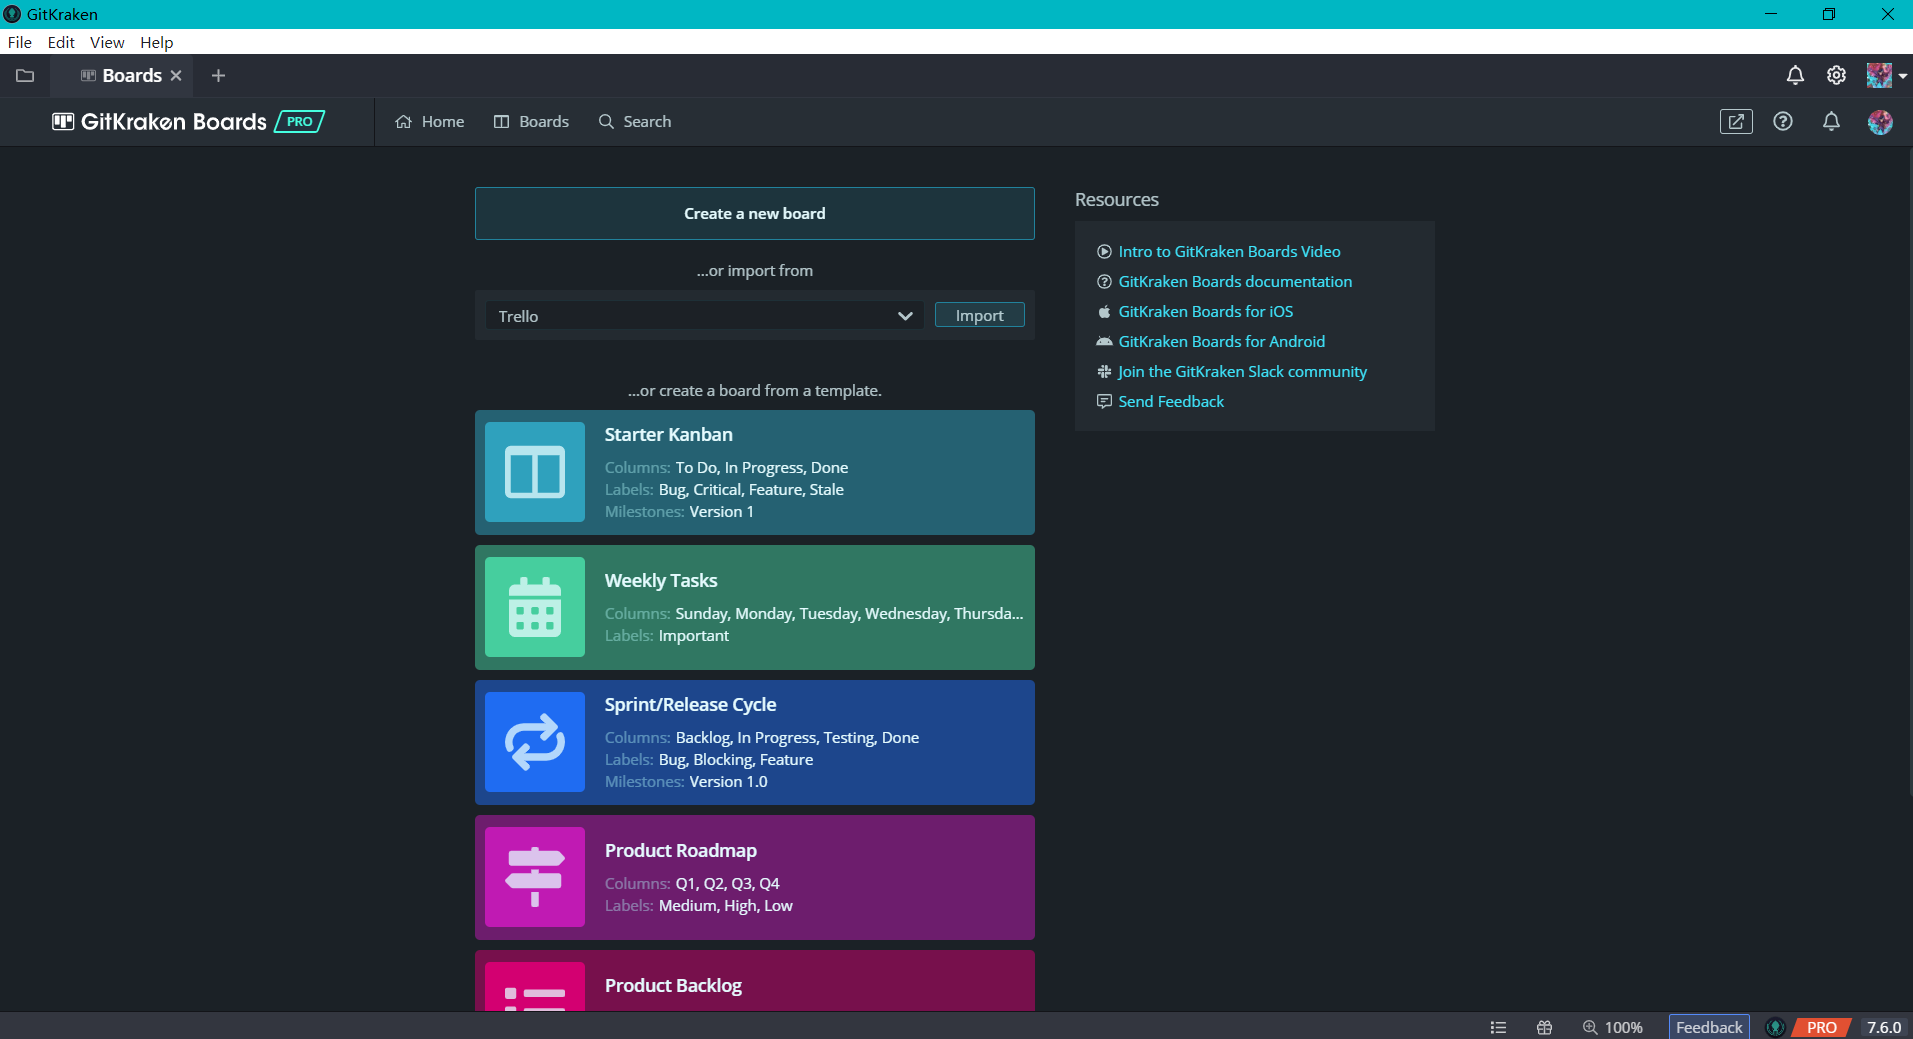Click the PRO badge beside GitKraken Boards
Viewport: 1913px width, 1039px height.
pyautogui.click(x=300, y=122)
